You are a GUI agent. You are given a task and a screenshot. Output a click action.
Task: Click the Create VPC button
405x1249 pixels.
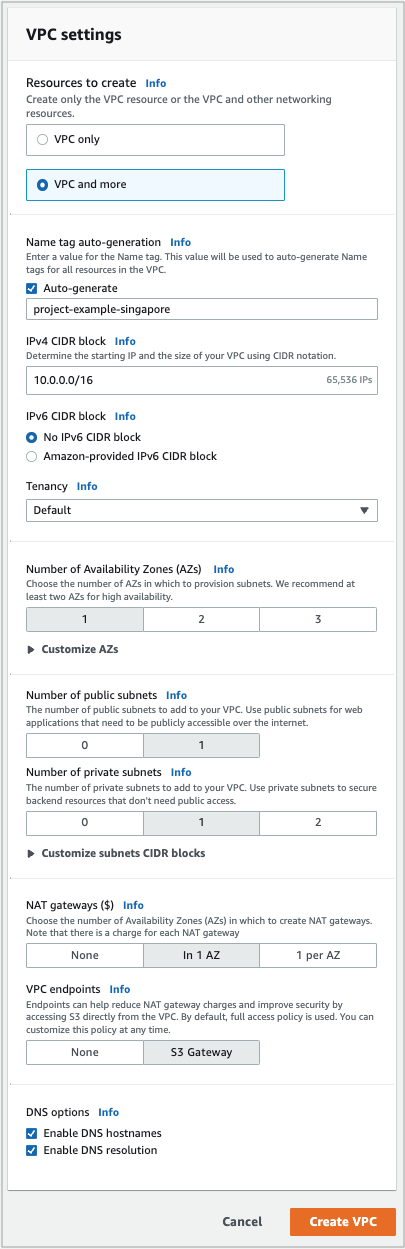point(343,1222)
